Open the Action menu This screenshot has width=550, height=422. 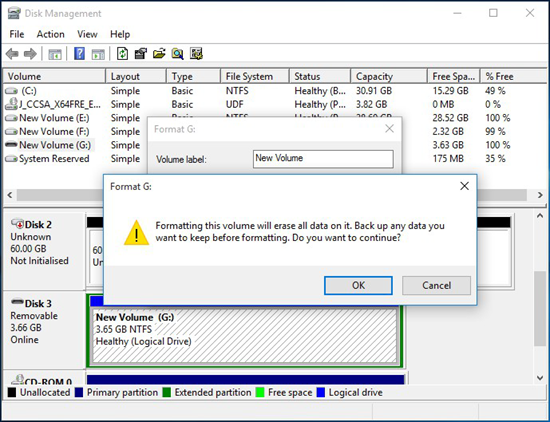tap(51, 34)
